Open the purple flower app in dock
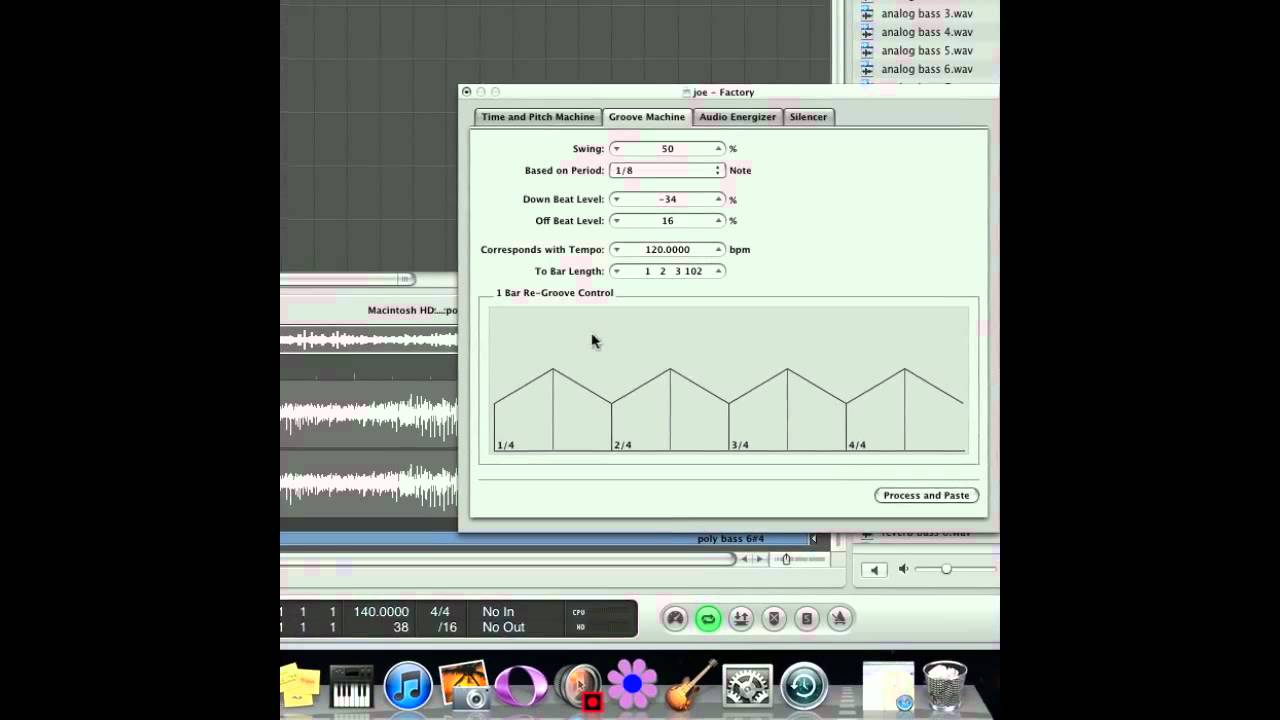This screenshot has width=1280, height=720. pyautogui.click(x=633, y=685)
